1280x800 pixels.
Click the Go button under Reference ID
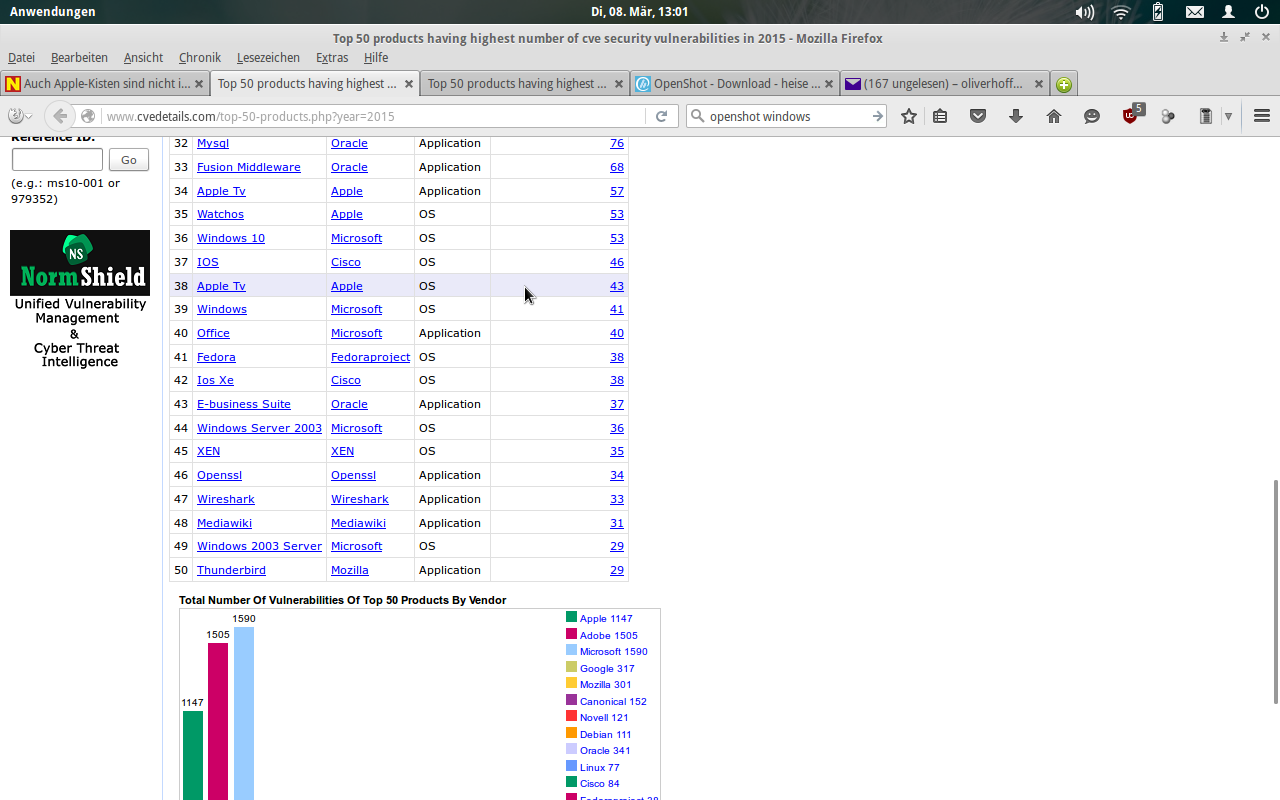(x=129, y=160)
